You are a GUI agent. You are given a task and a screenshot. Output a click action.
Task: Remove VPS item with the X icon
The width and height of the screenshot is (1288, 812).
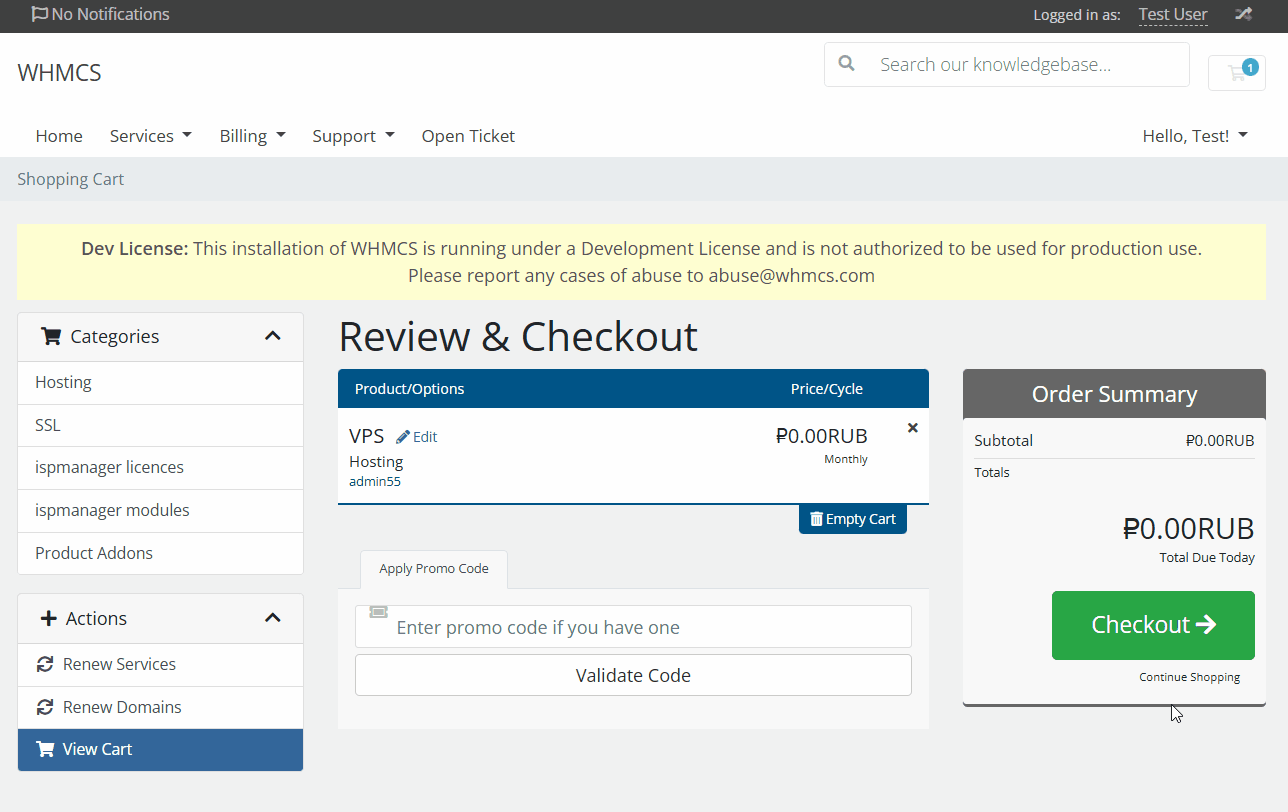coord(912,428)
